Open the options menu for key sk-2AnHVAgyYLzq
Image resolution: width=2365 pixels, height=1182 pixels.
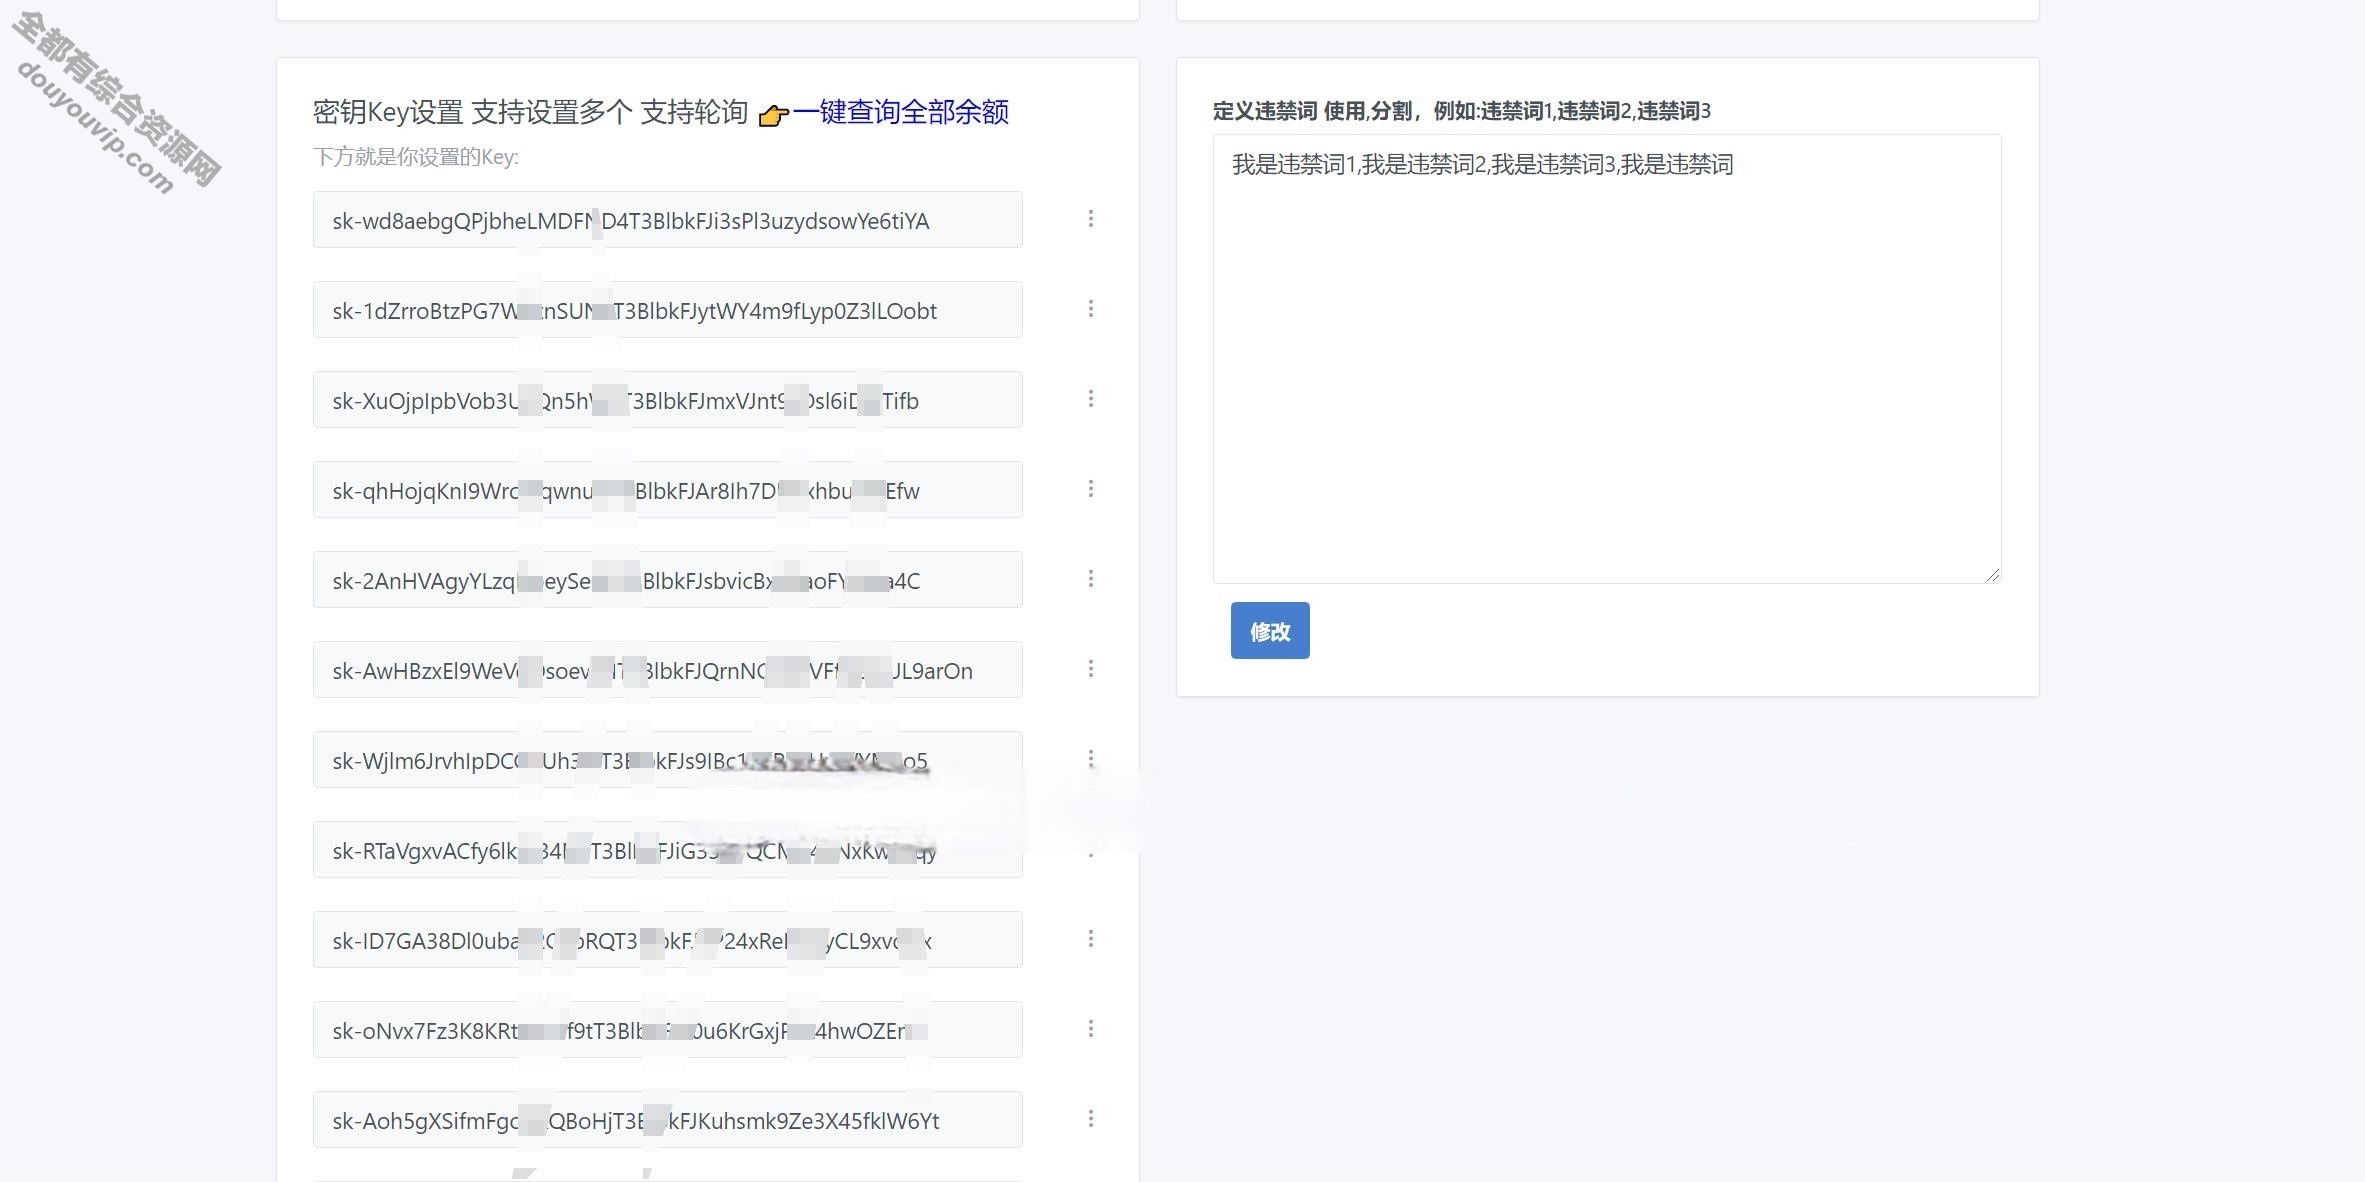(1090, 579)
